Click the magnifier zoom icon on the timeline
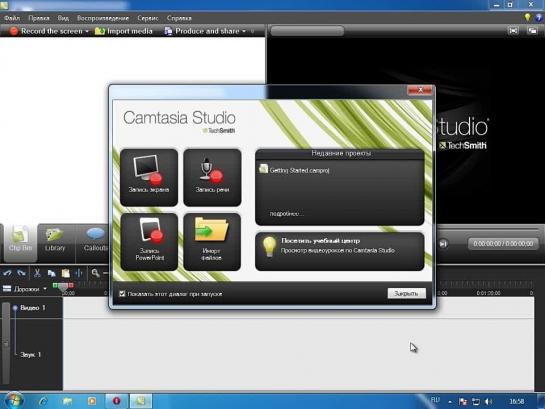The height and width of the screenshot is (409, 545). pyautogui.click(x=95, y=273)
